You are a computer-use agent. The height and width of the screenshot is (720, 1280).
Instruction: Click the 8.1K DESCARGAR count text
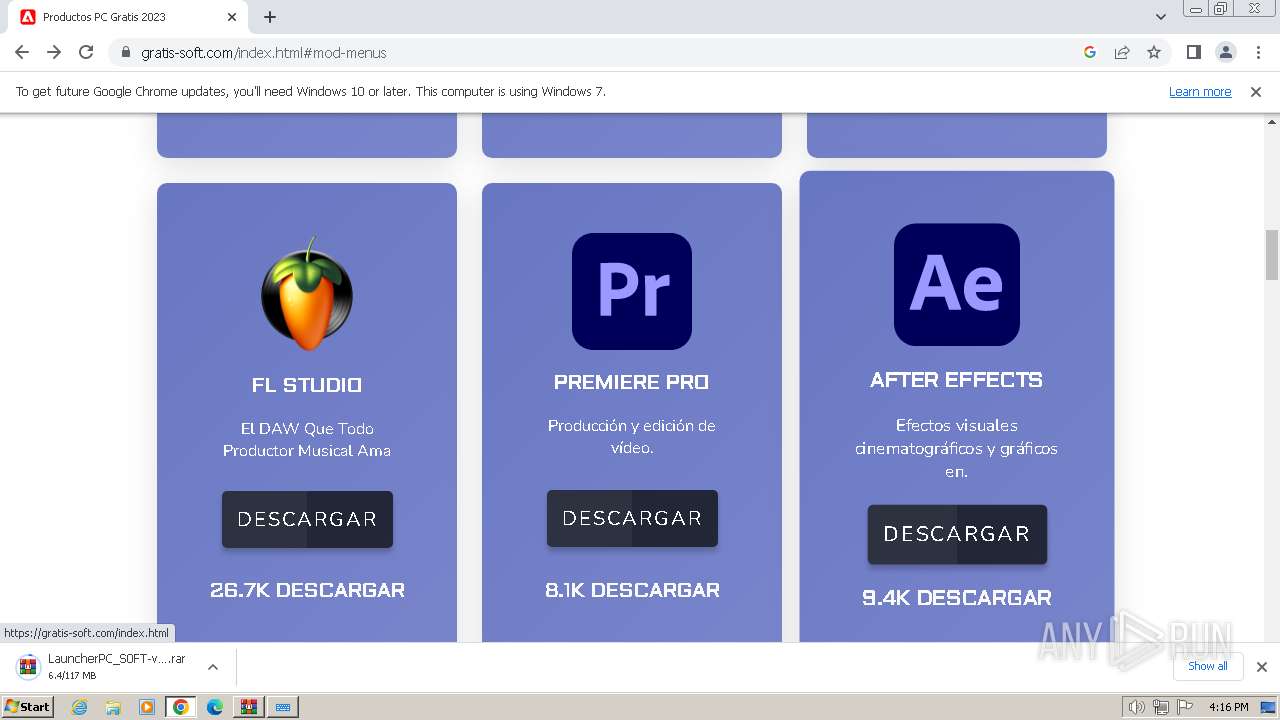[632, 590]
